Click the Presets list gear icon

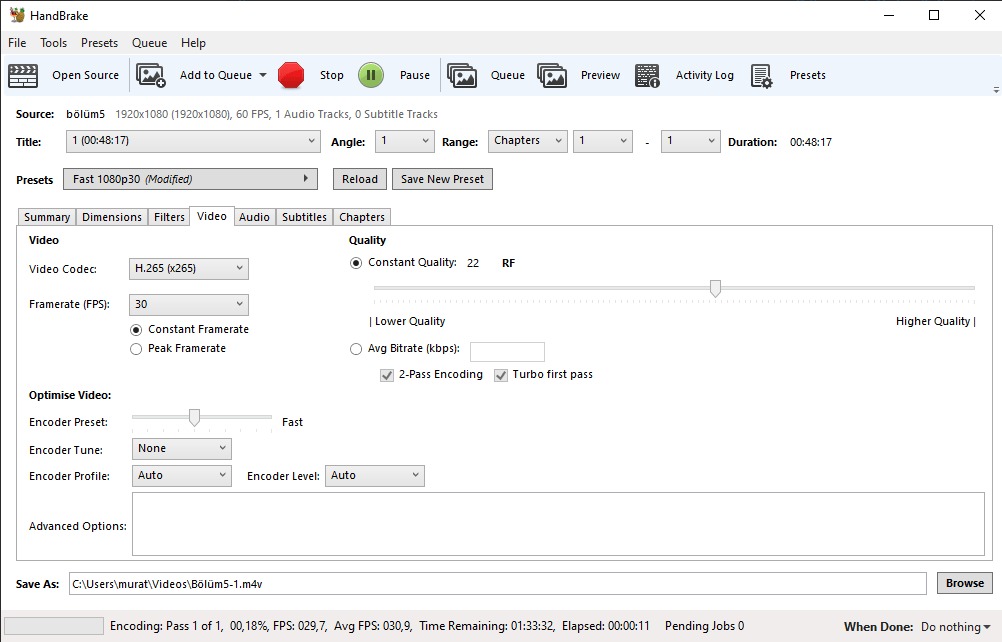(761, 75)
